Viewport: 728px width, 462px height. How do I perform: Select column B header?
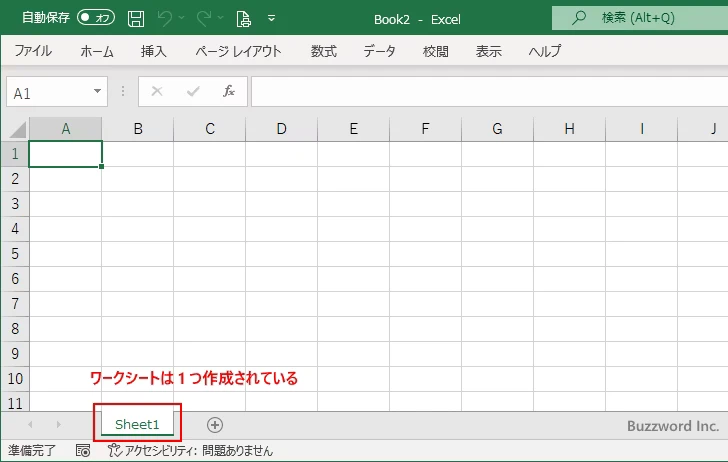click(138, 129)
